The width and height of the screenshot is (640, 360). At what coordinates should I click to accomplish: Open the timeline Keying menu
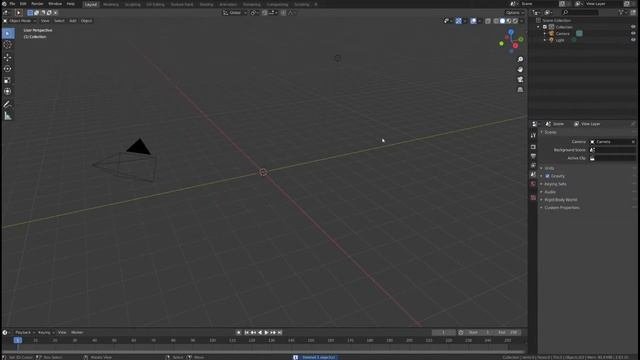click(45, 333)
